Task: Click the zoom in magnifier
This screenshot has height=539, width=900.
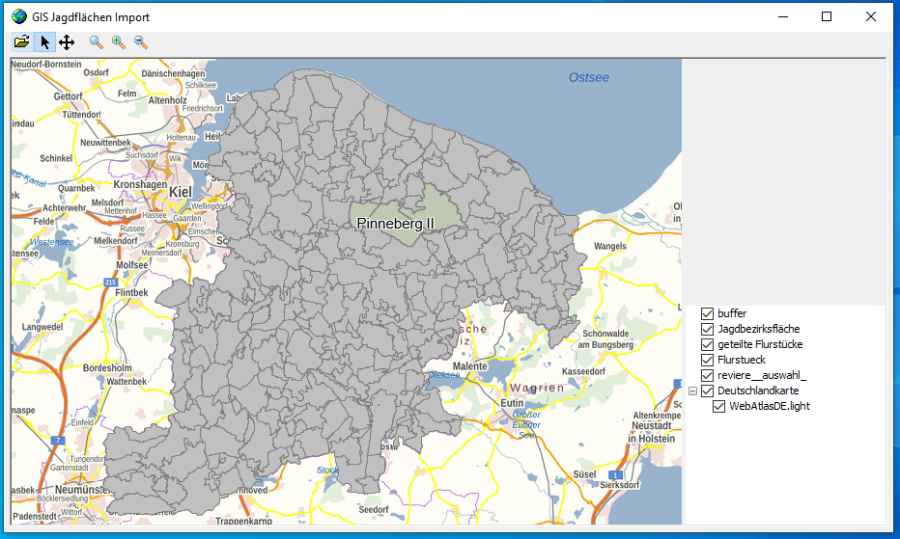Action: 119,42
